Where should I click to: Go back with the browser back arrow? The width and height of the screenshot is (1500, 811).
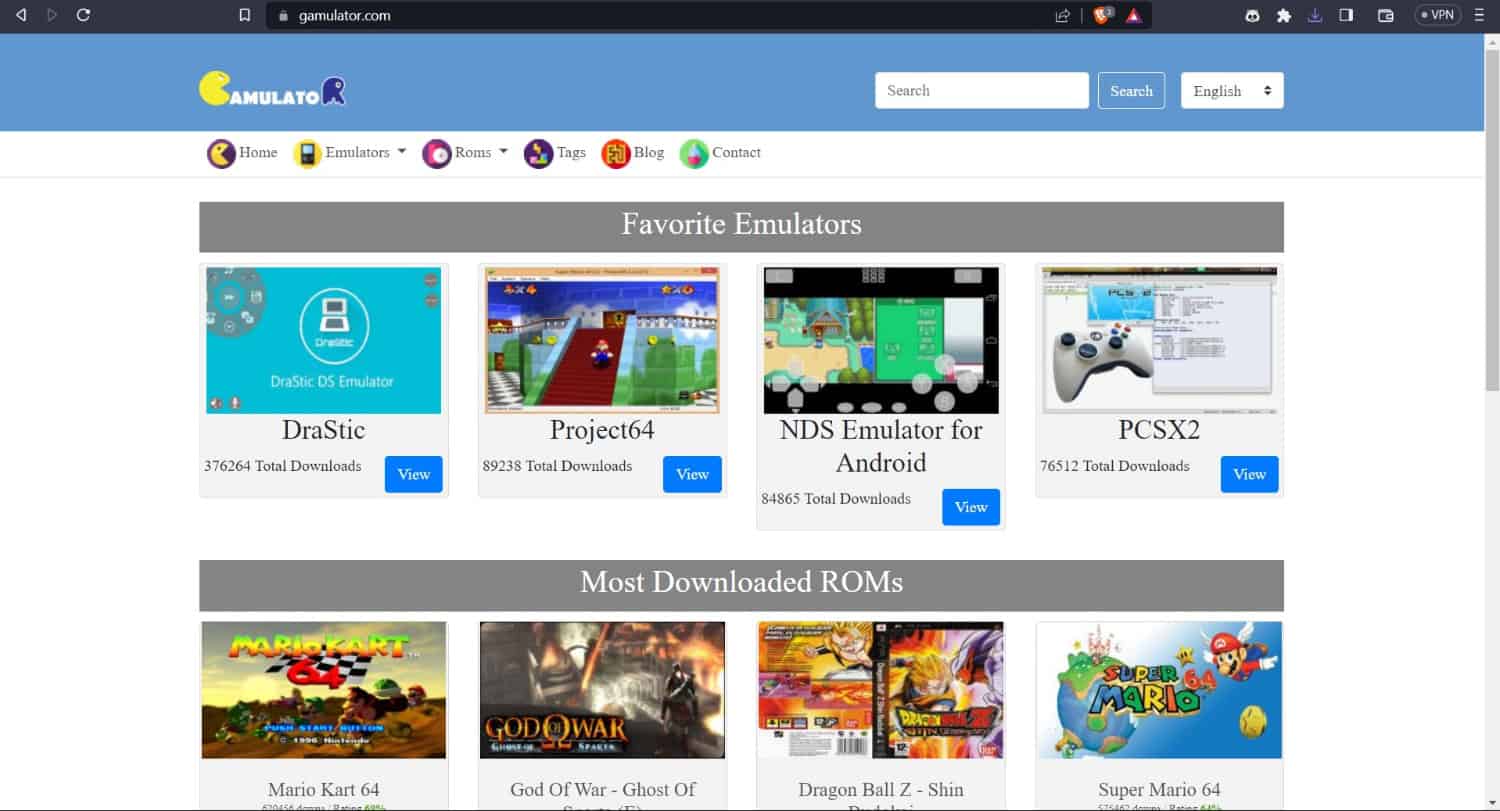tap(21, 15)
